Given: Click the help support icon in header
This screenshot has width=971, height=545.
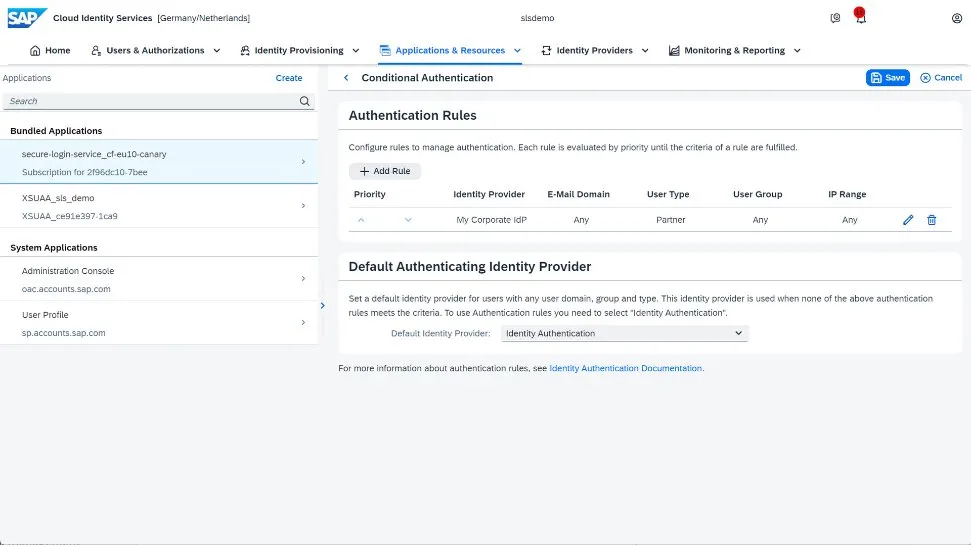Looking at the screenshot, I should 835,18.
